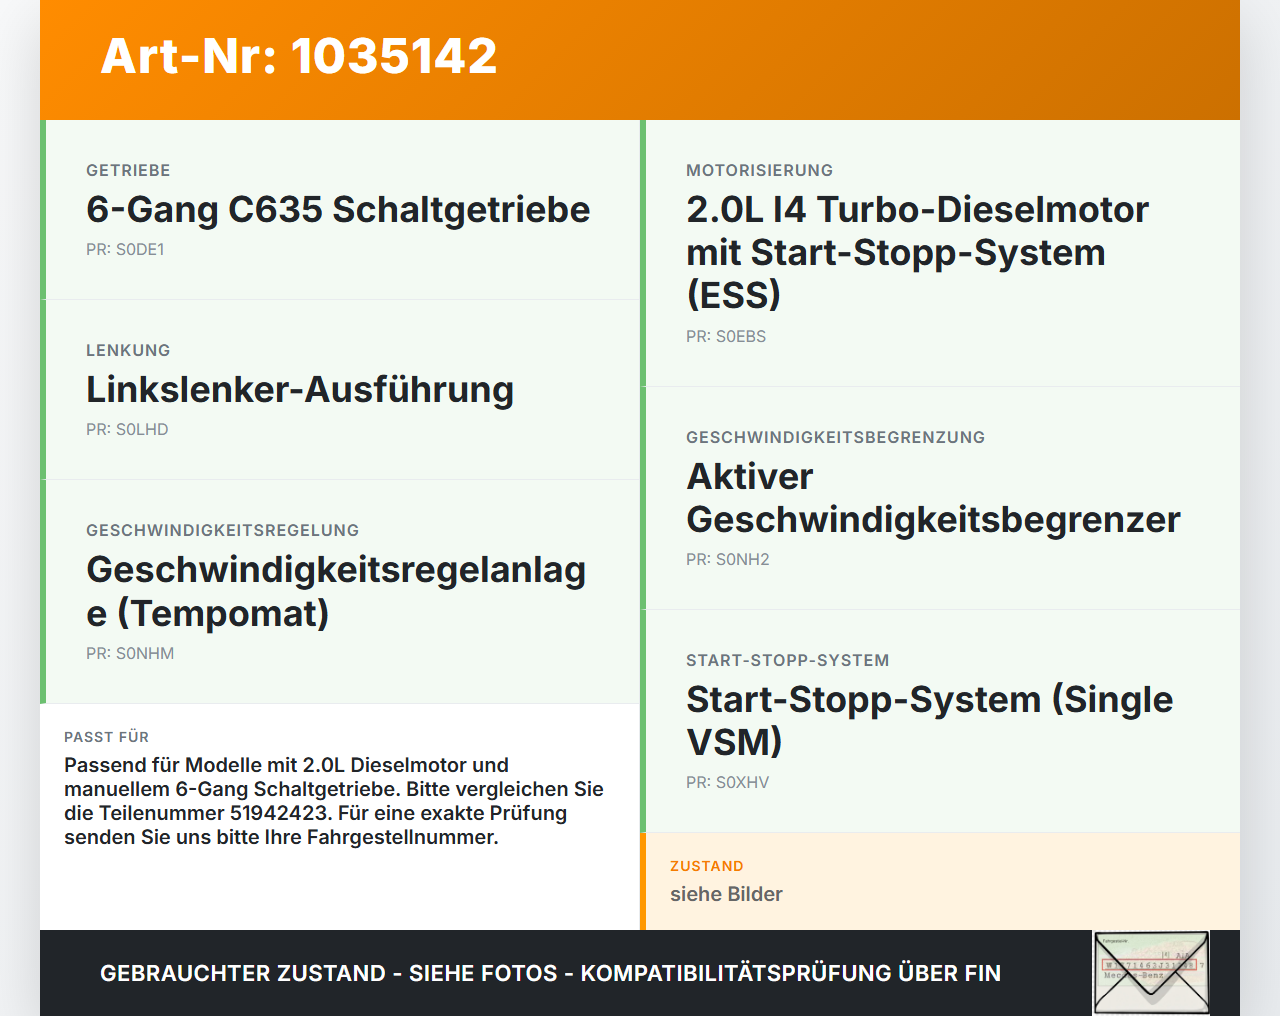Click the PR: S0NH2 code
This screenshot has width=1280, height=1017.
tap(728, 560)
